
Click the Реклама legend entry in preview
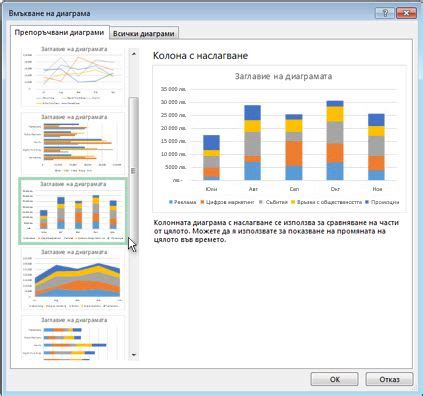183,202
